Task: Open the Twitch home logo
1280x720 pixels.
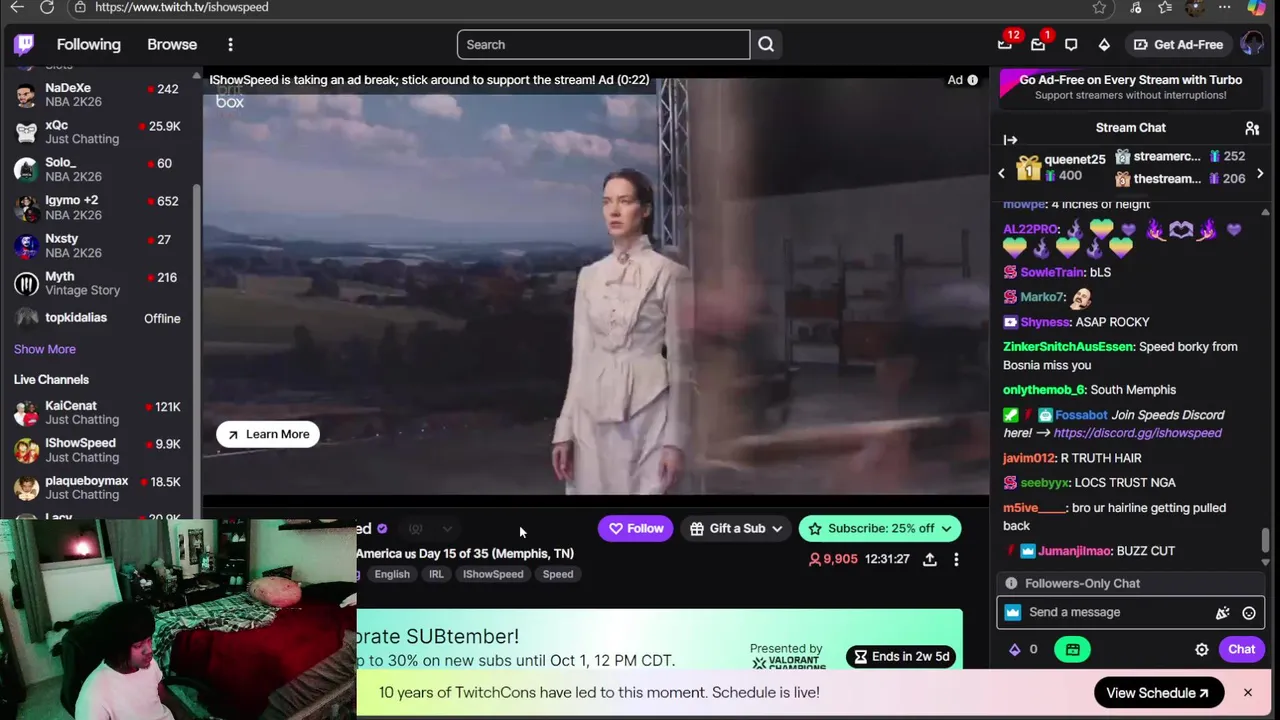Action: pyautogui.click(x=24, y=44)
